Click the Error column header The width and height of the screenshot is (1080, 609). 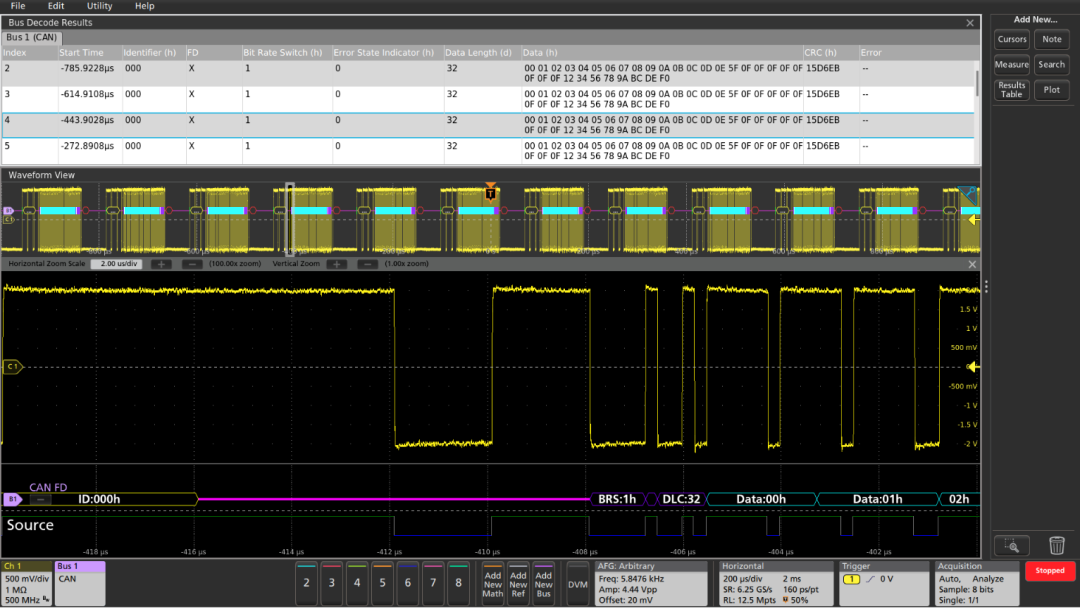[x=871, y=52]
